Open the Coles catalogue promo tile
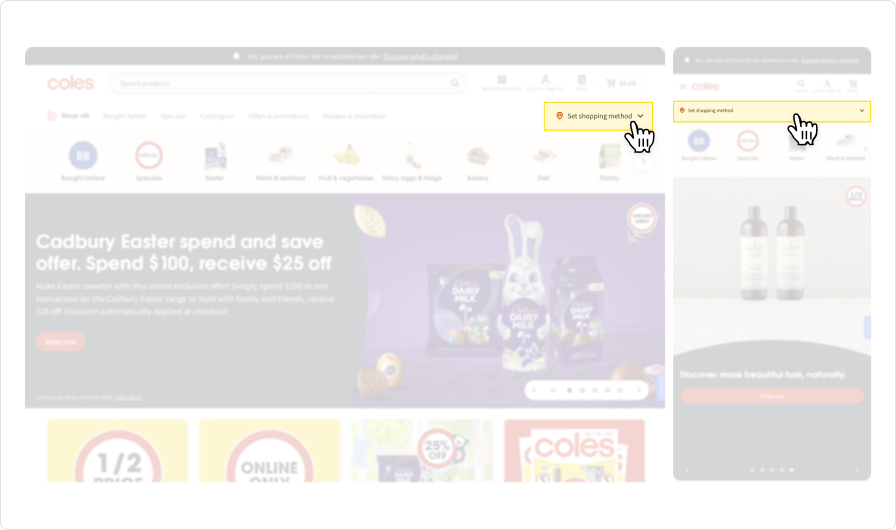Image resolution: width=896 pixels, height=530 pixels. pyautogui.click(x=574, y=451)
